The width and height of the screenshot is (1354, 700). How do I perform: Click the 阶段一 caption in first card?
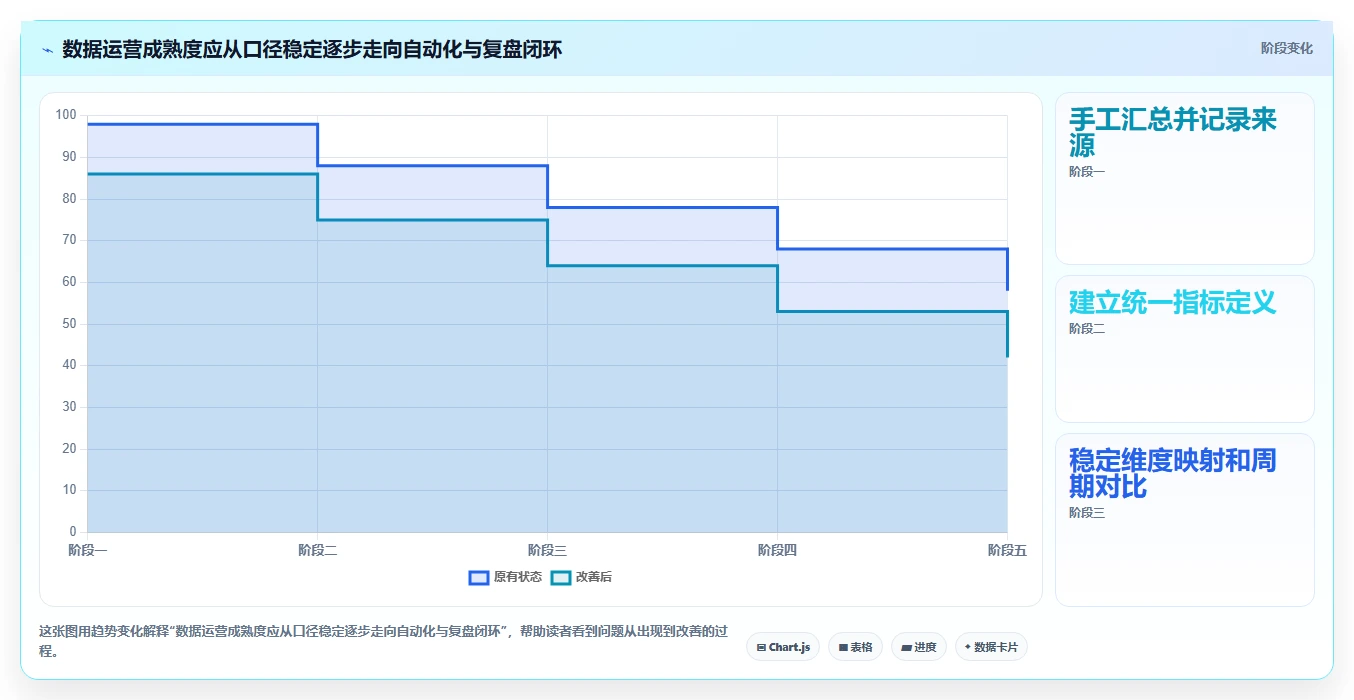[1087, 172]
